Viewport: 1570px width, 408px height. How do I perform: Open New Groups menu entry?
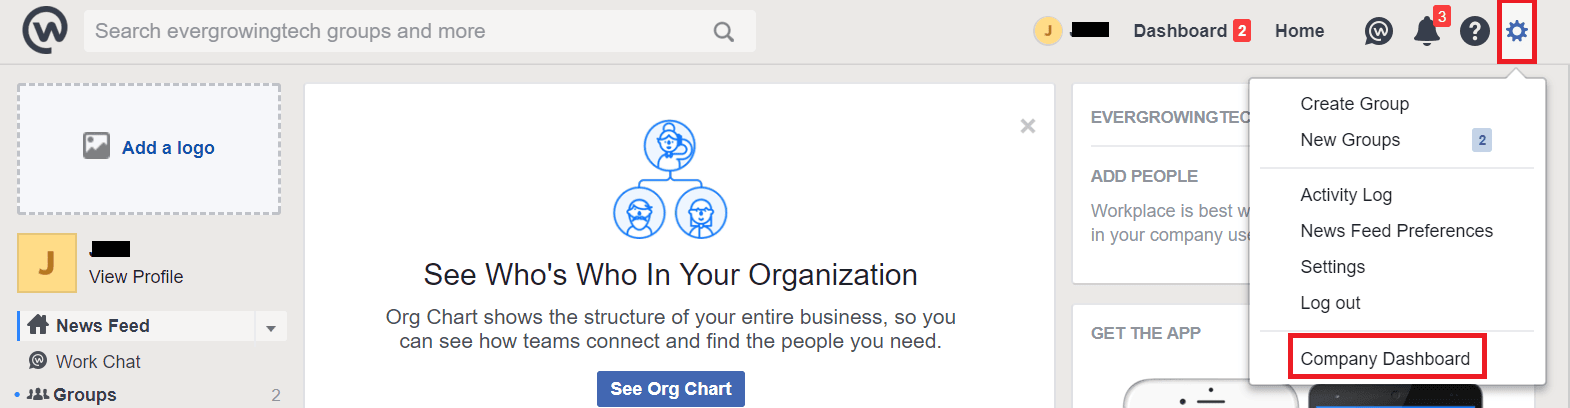coord(1350,140)
